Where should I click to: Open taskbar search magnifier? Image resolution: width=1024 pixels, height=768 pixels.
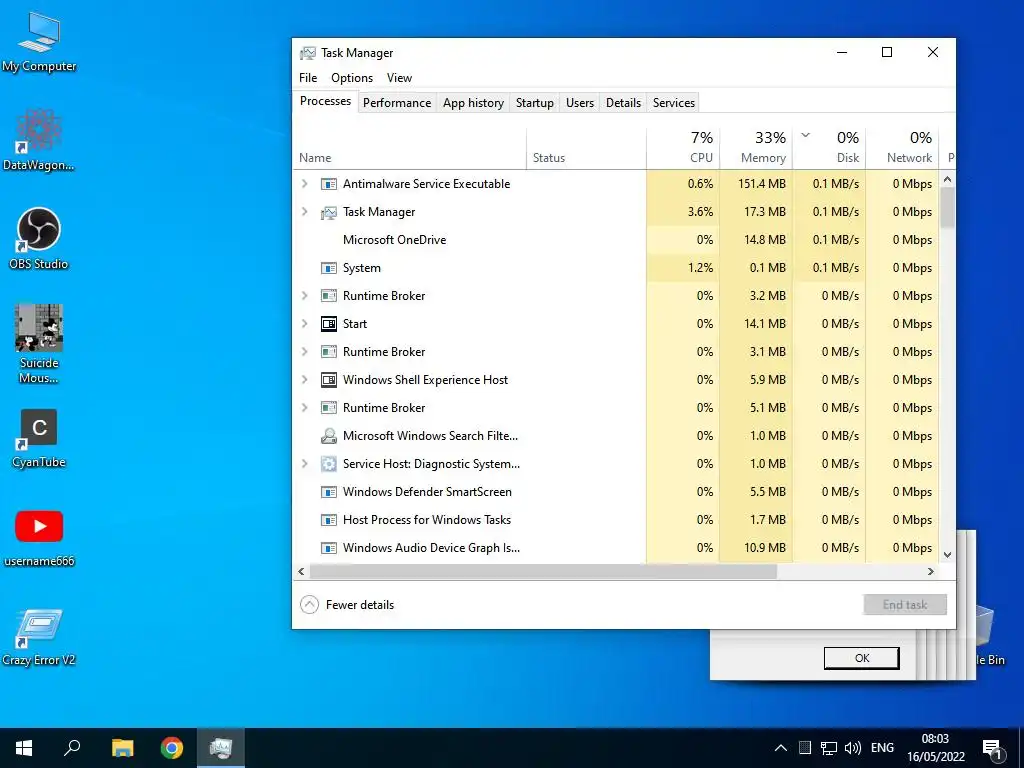[x=72, y=748]
